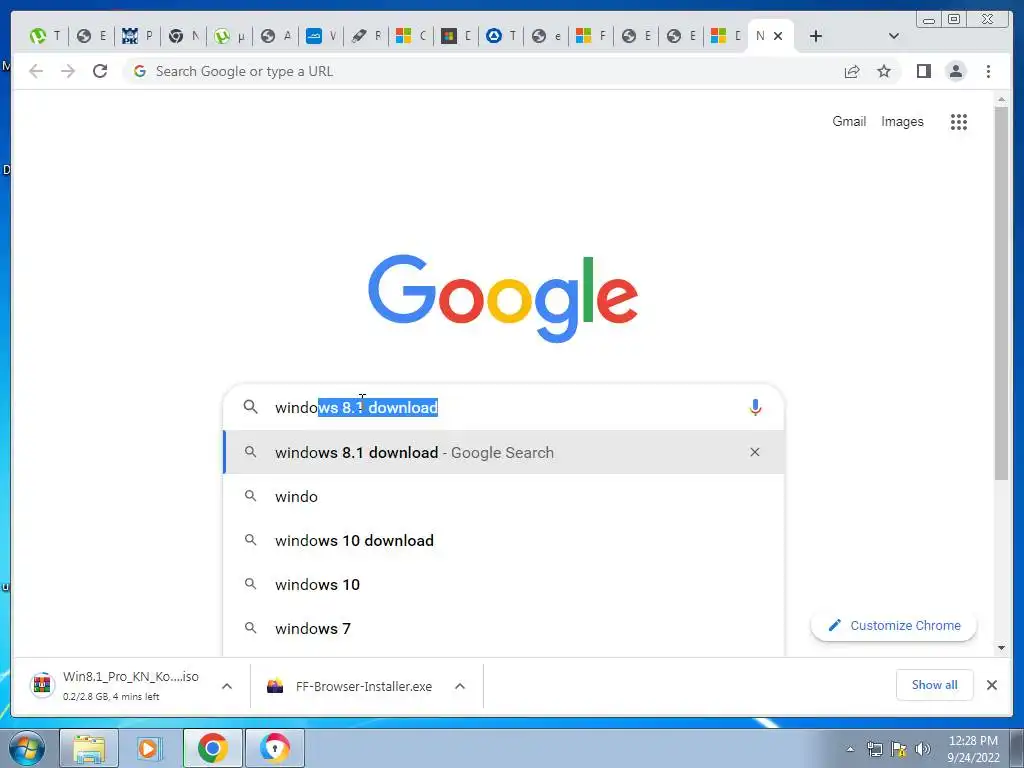Go forward using the browser forward arrow
This screenshot has height=768, width=1024.
point(68,71)
